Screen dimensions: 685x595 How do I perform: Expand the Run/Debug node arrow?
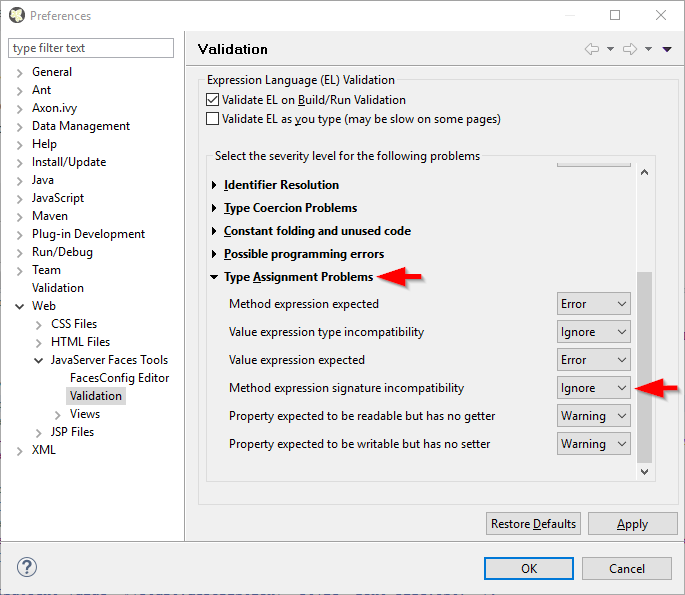(x=19, y=253)
